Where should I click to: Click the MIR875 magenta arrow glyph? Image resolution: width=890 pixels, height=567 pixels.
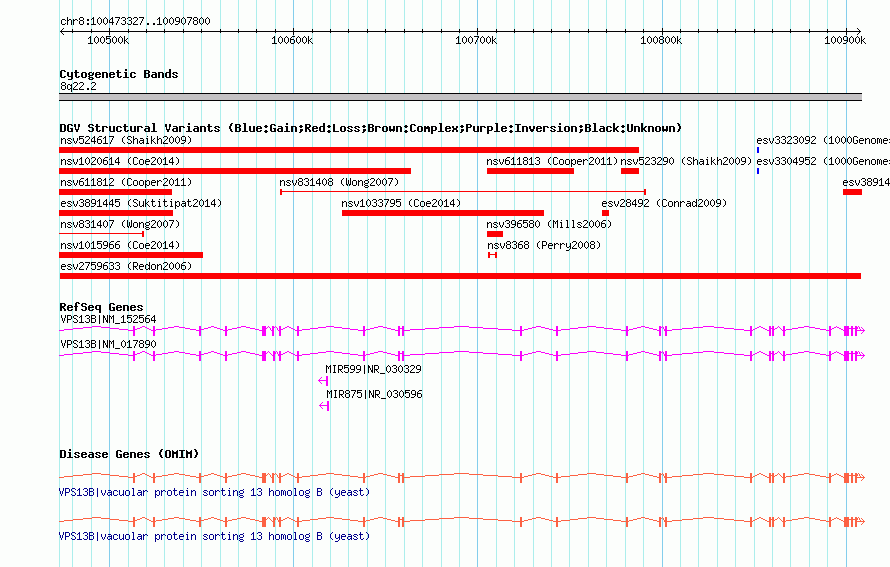pos(324,406)
